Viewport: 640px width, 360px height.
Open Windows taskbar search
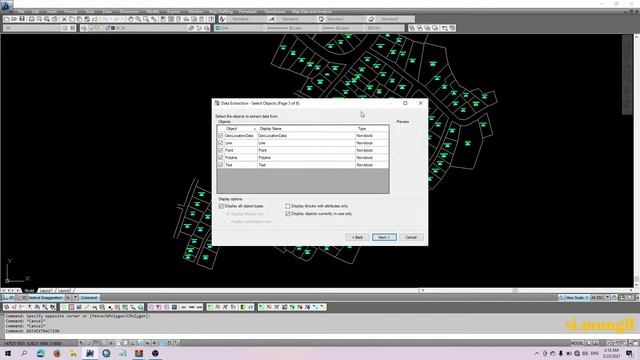(24, 353)
